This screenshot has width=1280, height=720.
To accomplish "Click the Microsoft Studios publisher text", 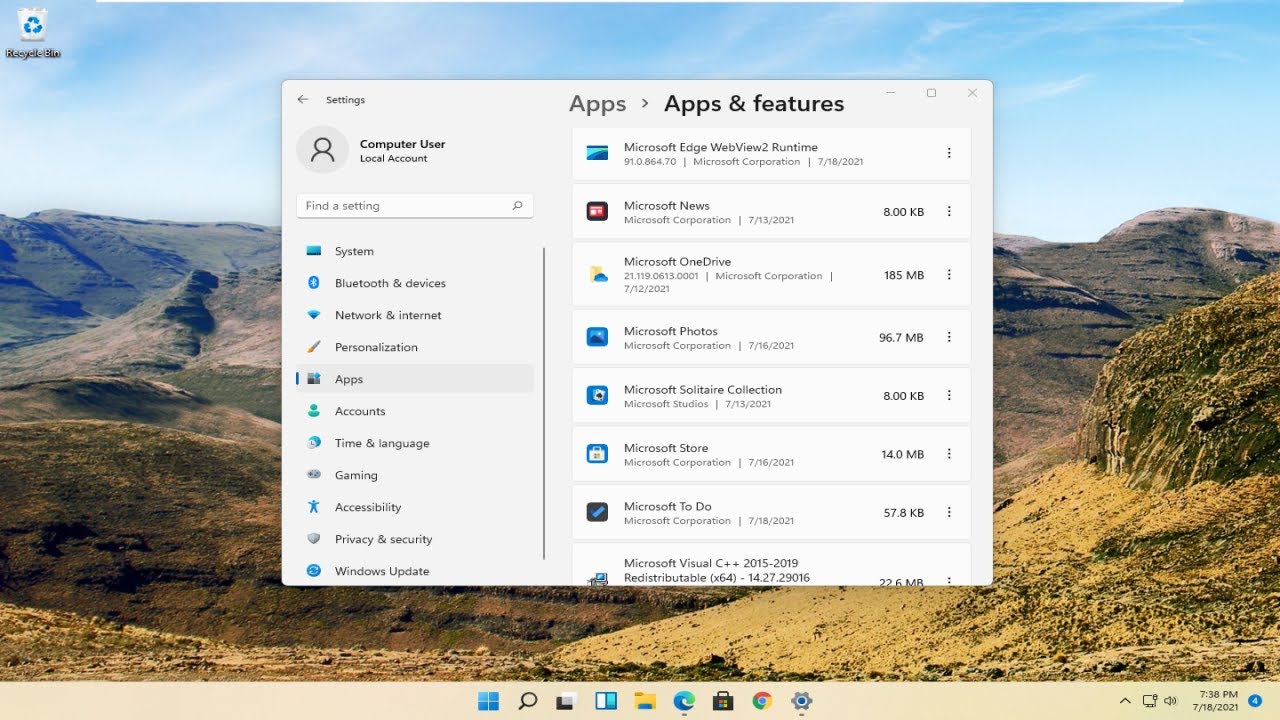I will 666,404.
